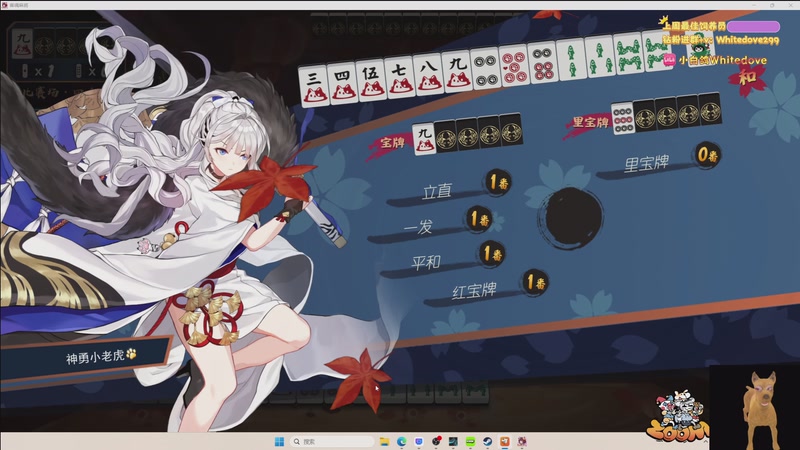Click the 1番 badge next to 一发

[479, 219]
